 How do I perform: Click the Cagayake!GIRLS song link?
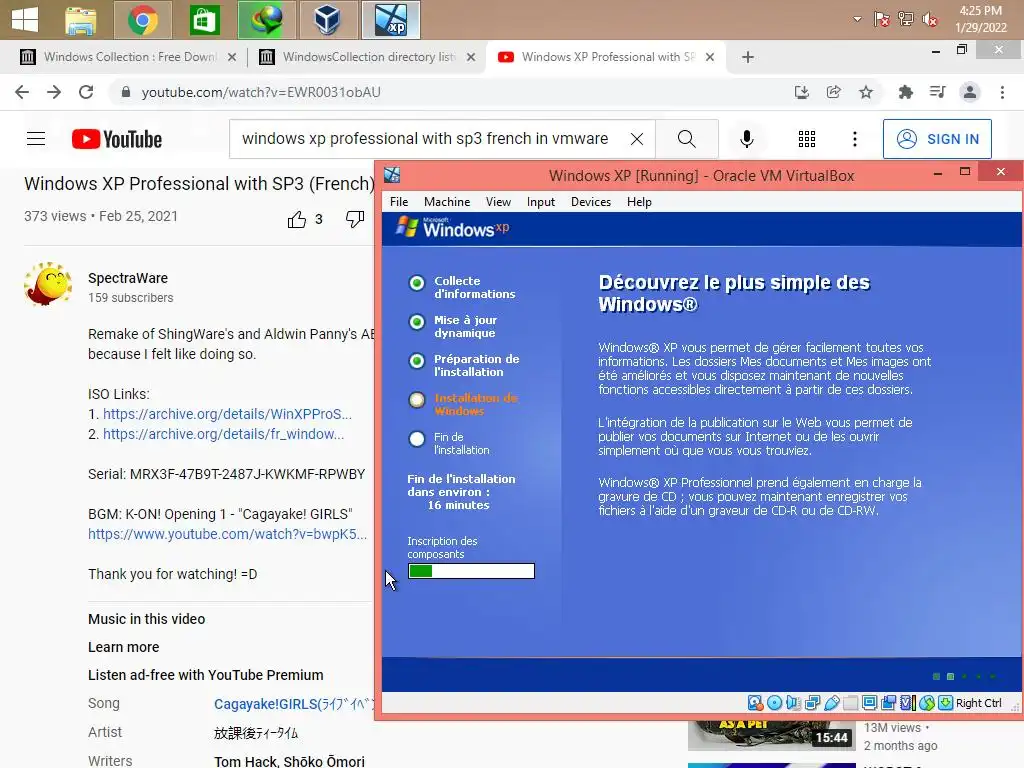pos(295,704)
